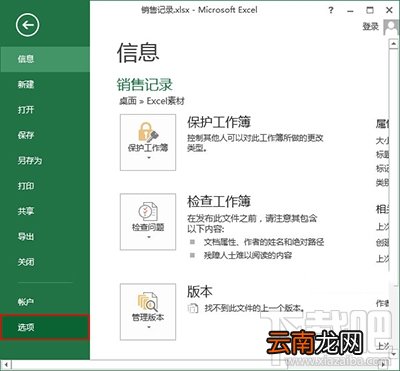Screen dimensions: 400x371
Task: Choose 导出 in the sidebar
Action: [45, 237]
